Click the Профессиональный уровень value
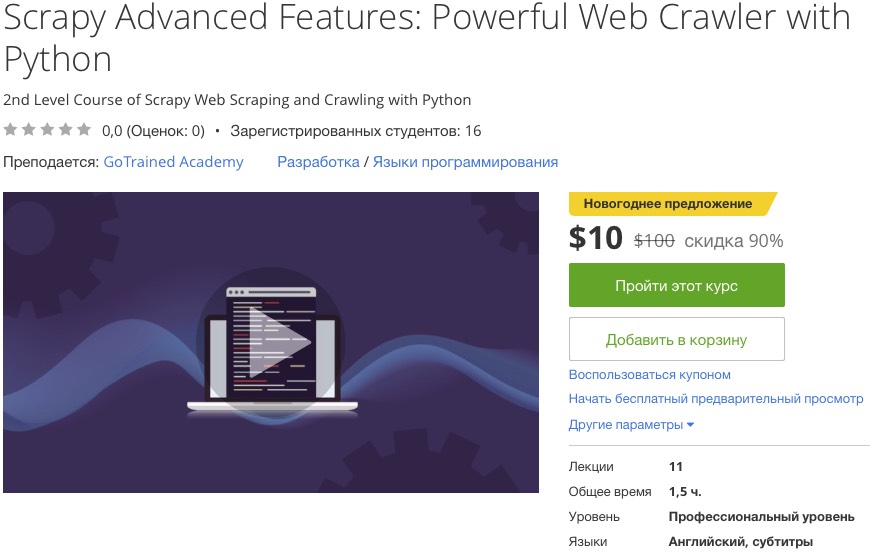The image size is (870, 555). (x=761, y=517)
